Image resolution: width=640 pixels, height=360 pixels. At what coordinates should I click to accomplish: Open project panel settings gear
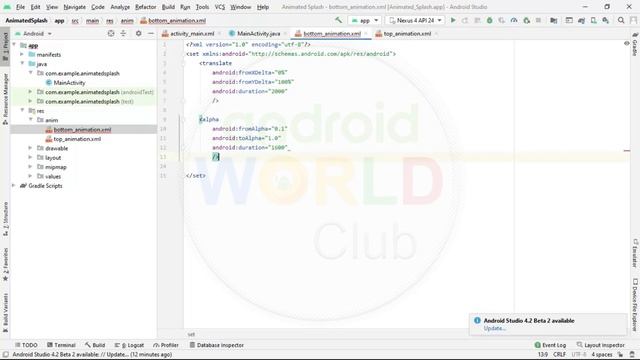click(139, 33)
